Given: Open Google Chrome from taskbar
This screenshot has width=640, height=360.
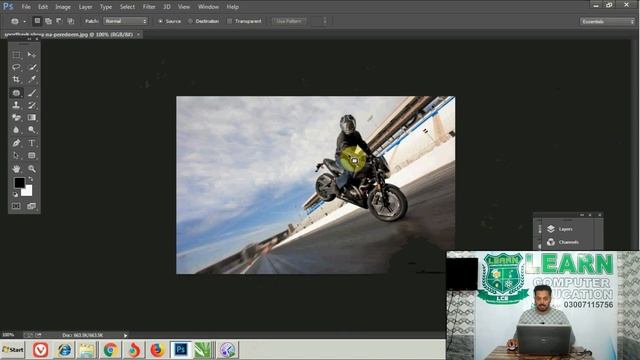Looking at the screenshot, I should [x=111, y=350].
